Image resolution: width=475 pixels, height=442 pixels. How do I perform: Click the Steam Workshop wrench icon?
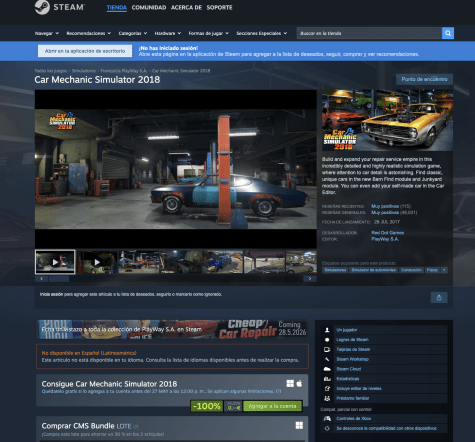[x=327, y=359]
